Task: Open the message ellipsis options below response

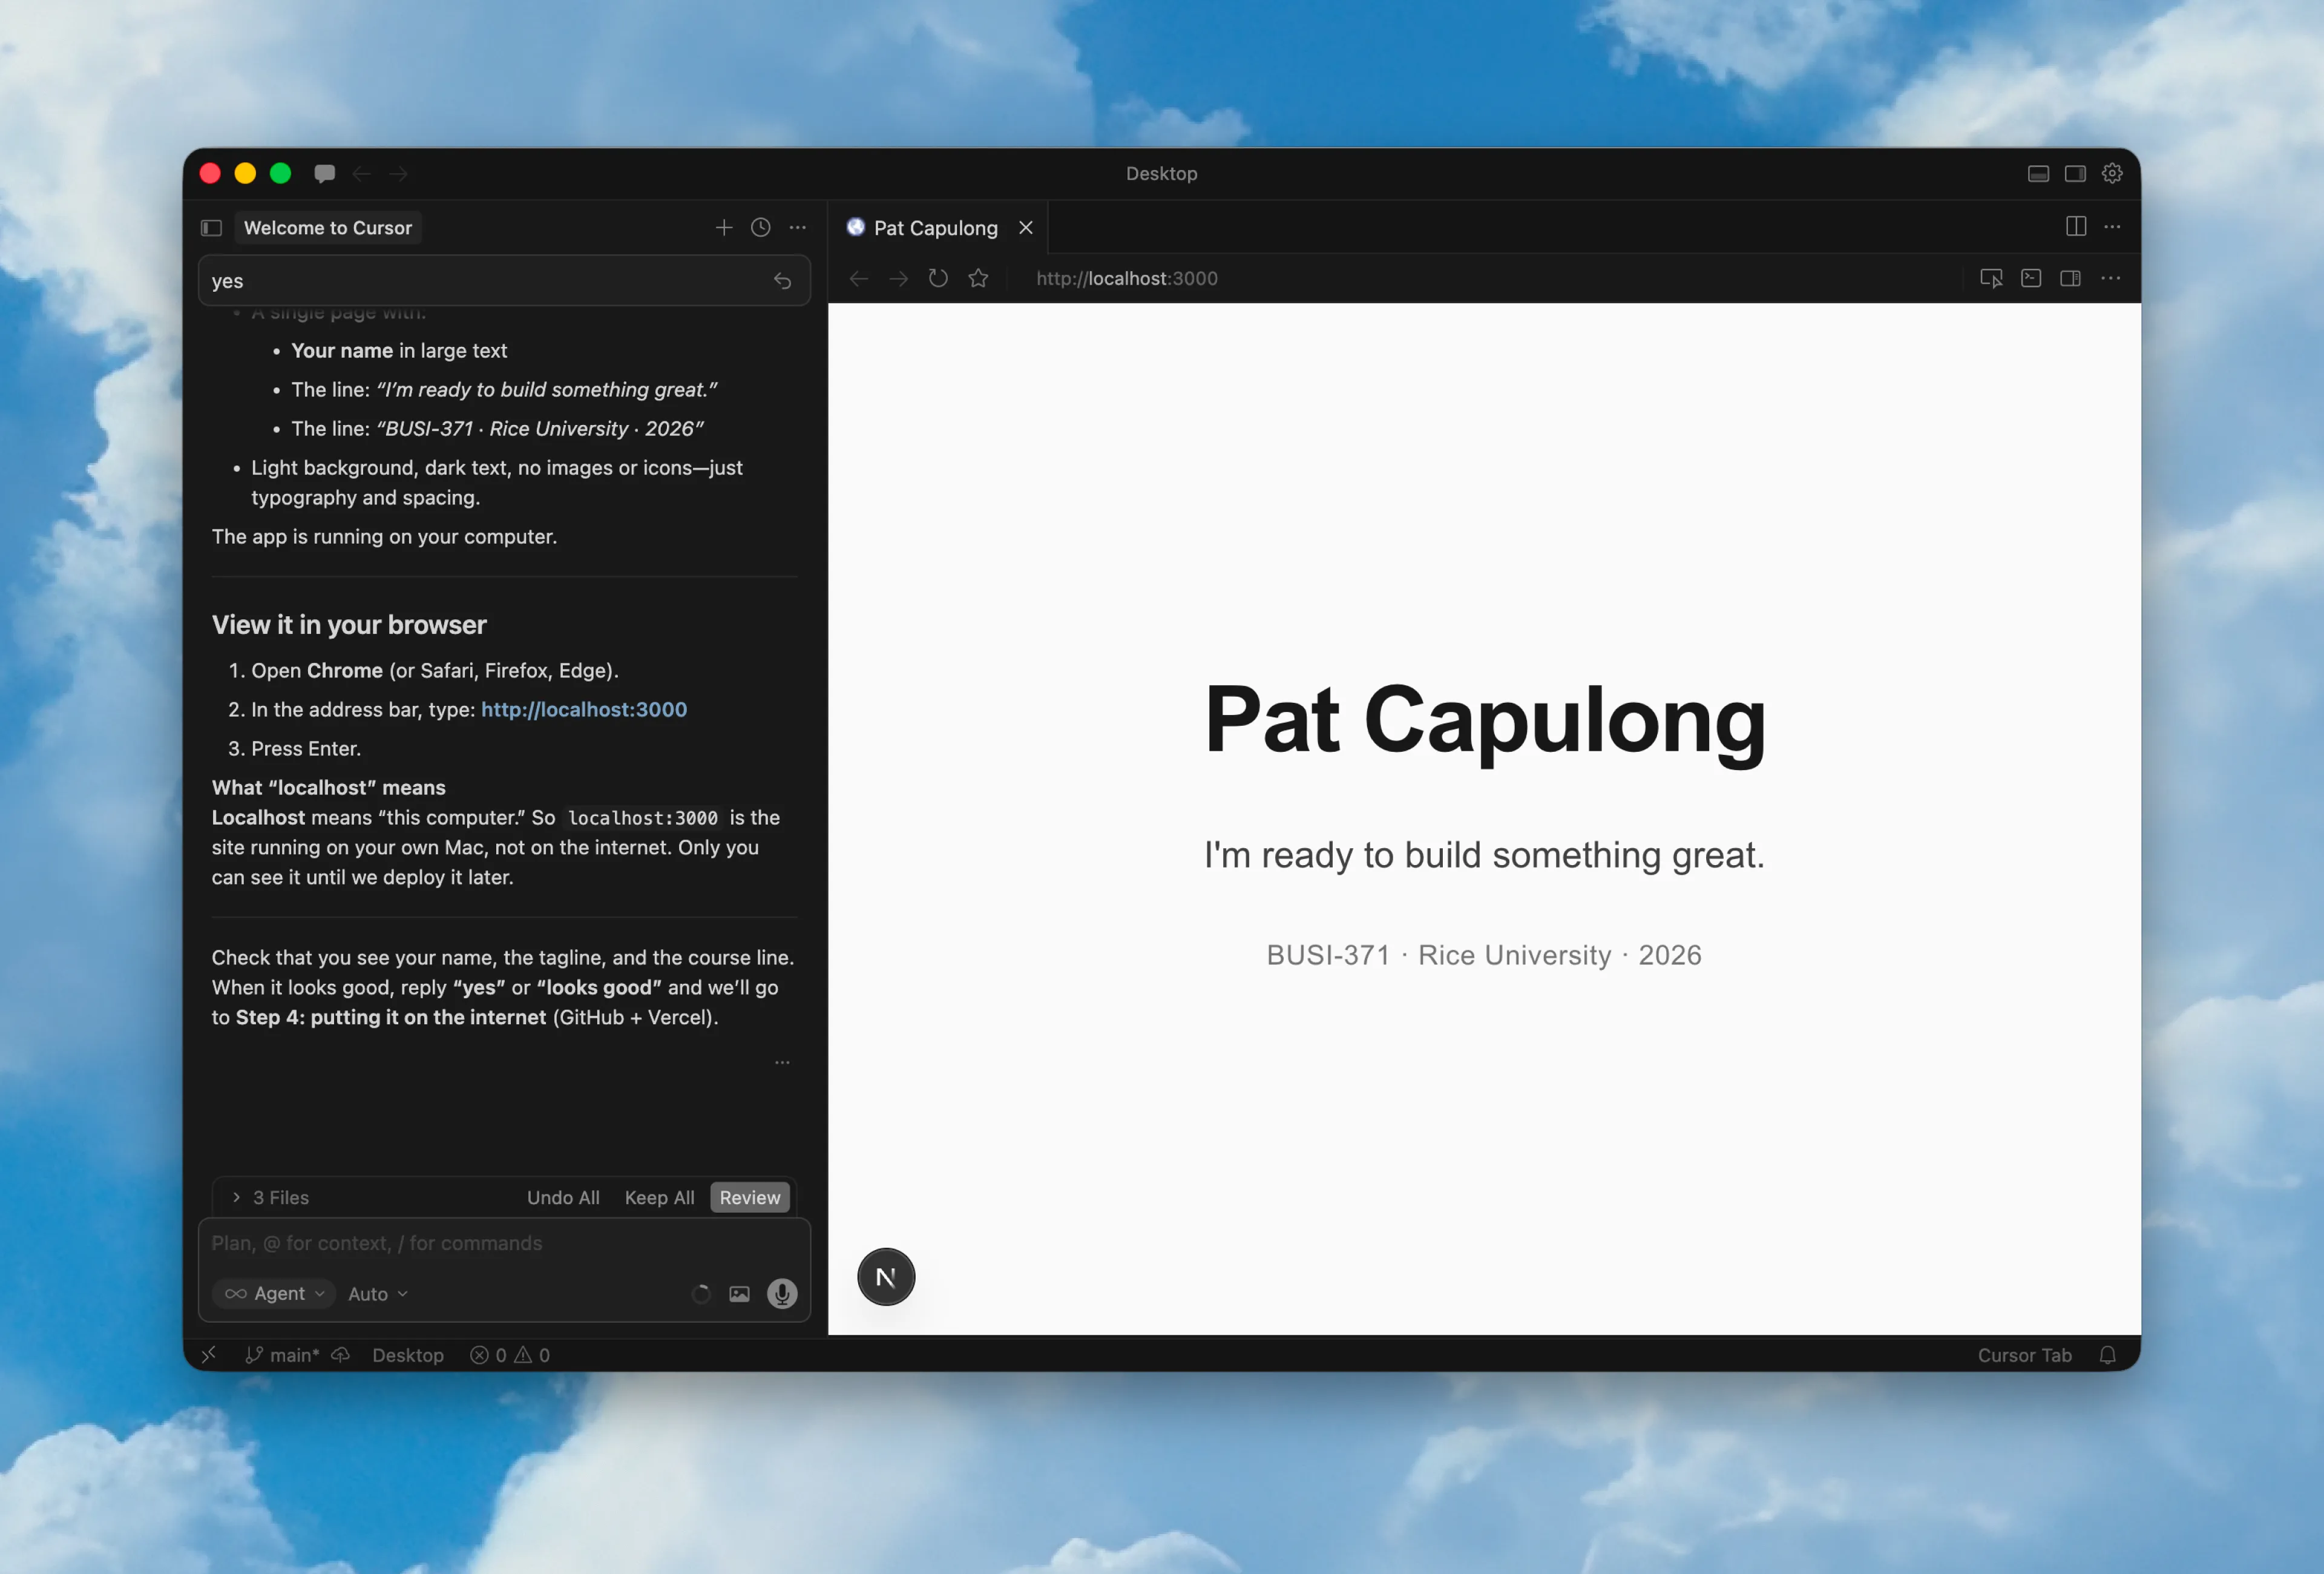Action: pos(783,1063)
